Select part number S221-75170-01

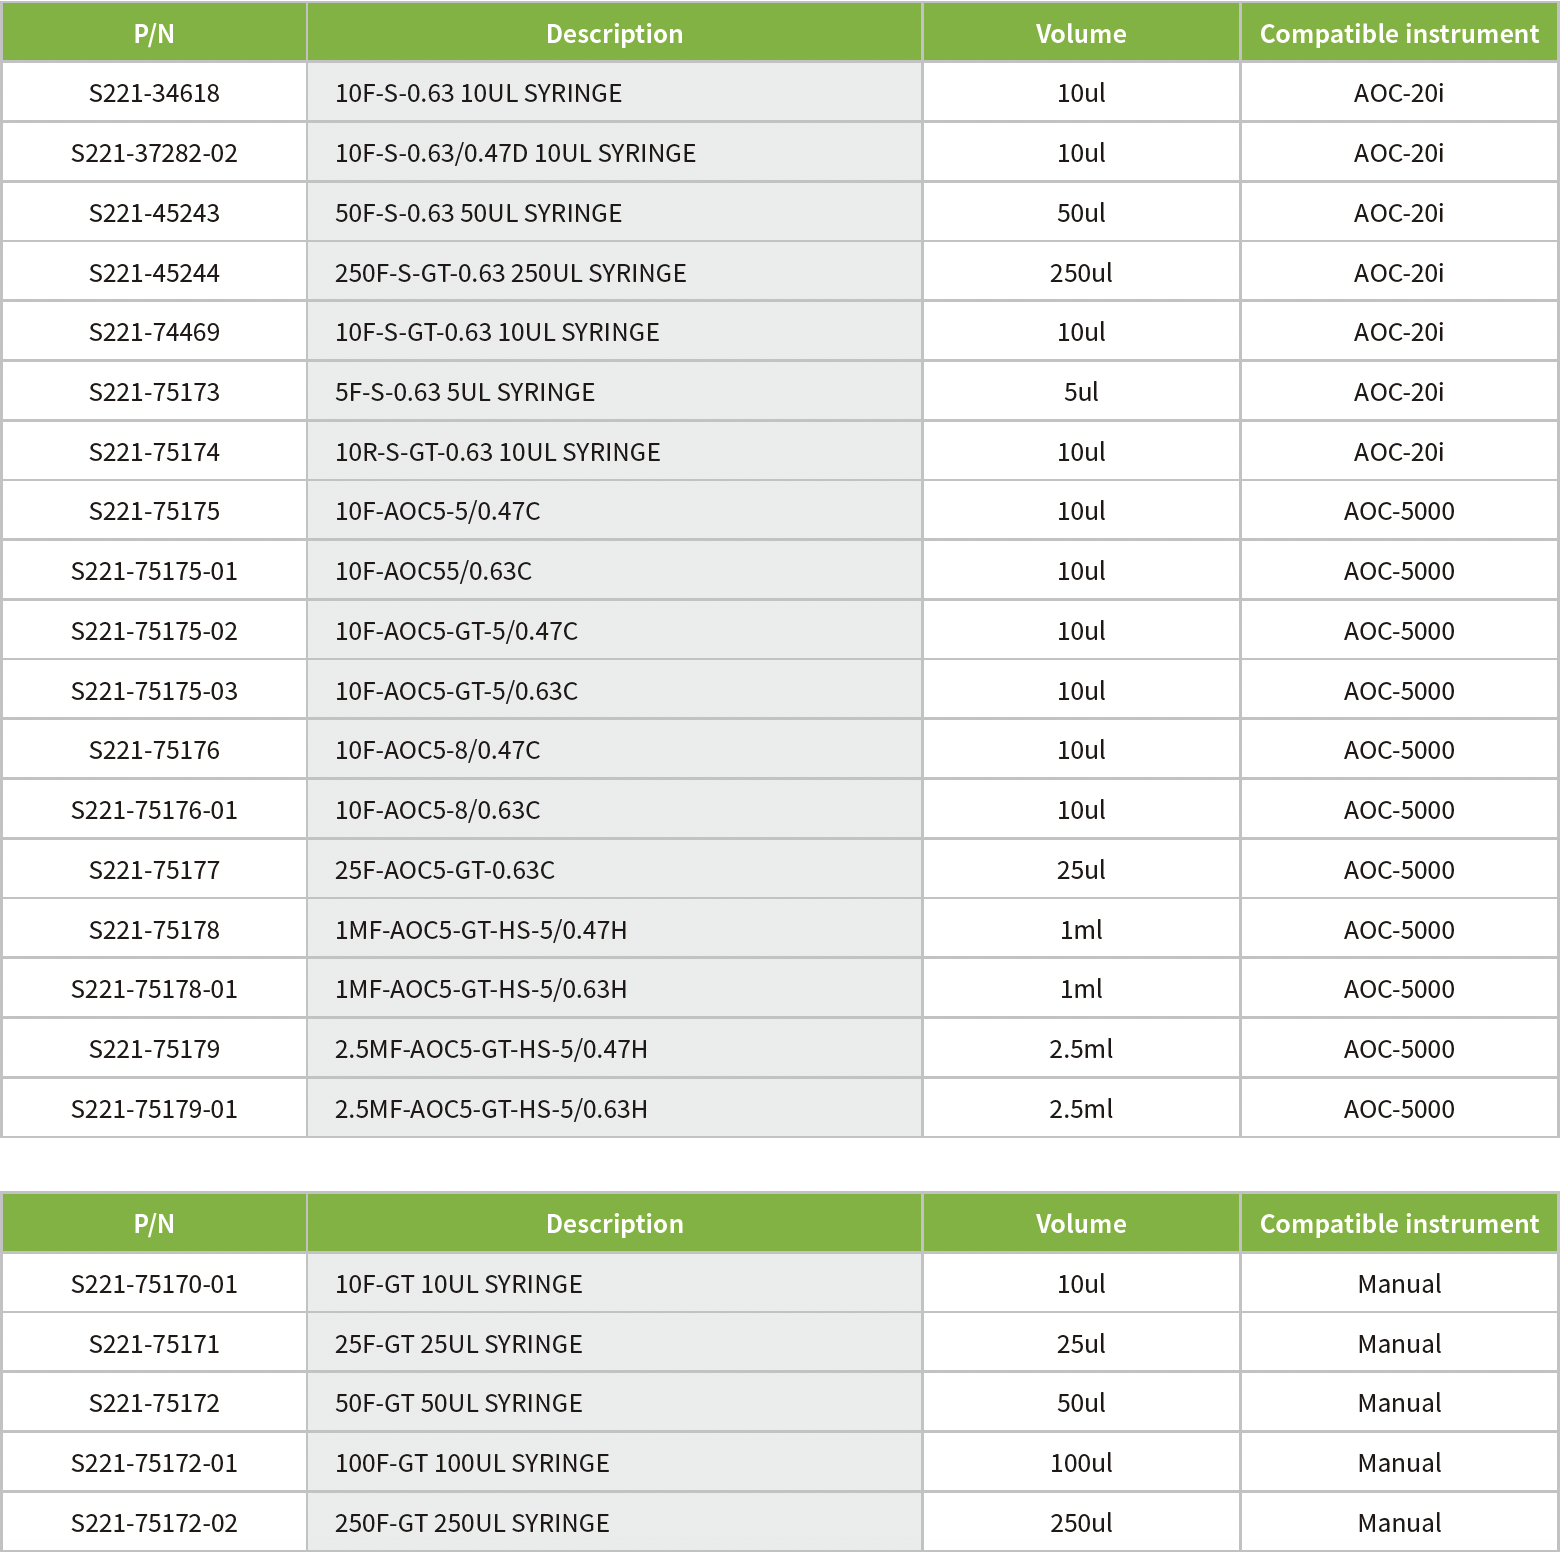154,1284
